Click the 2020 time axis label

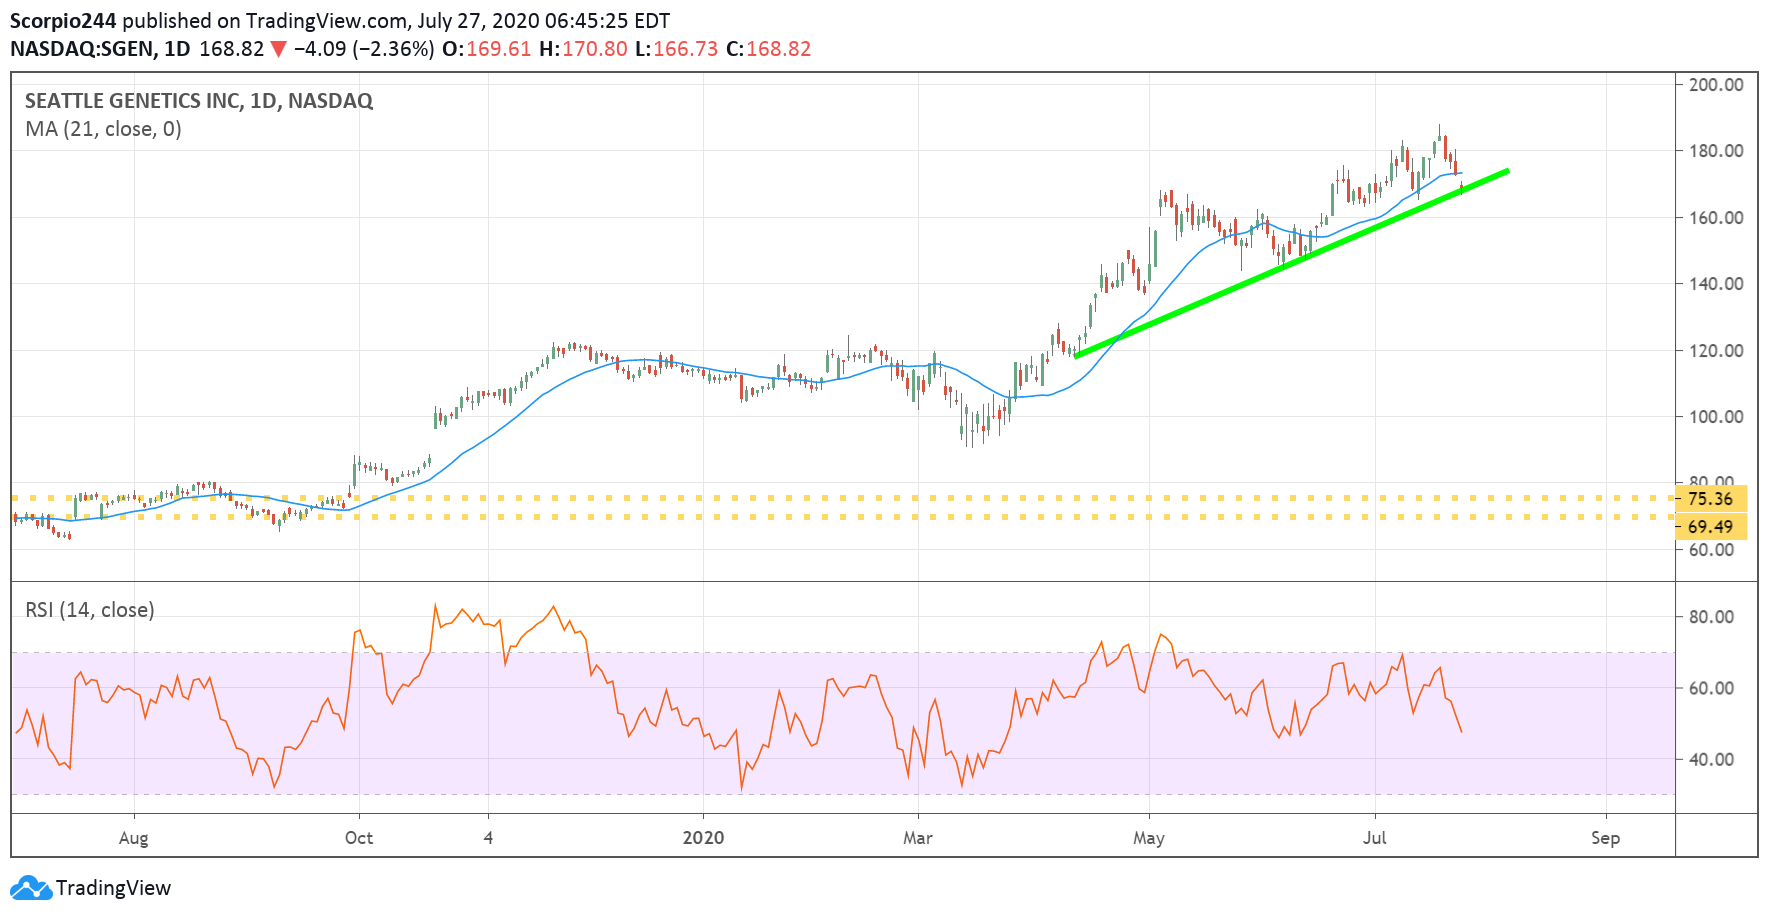coord(703,838)
